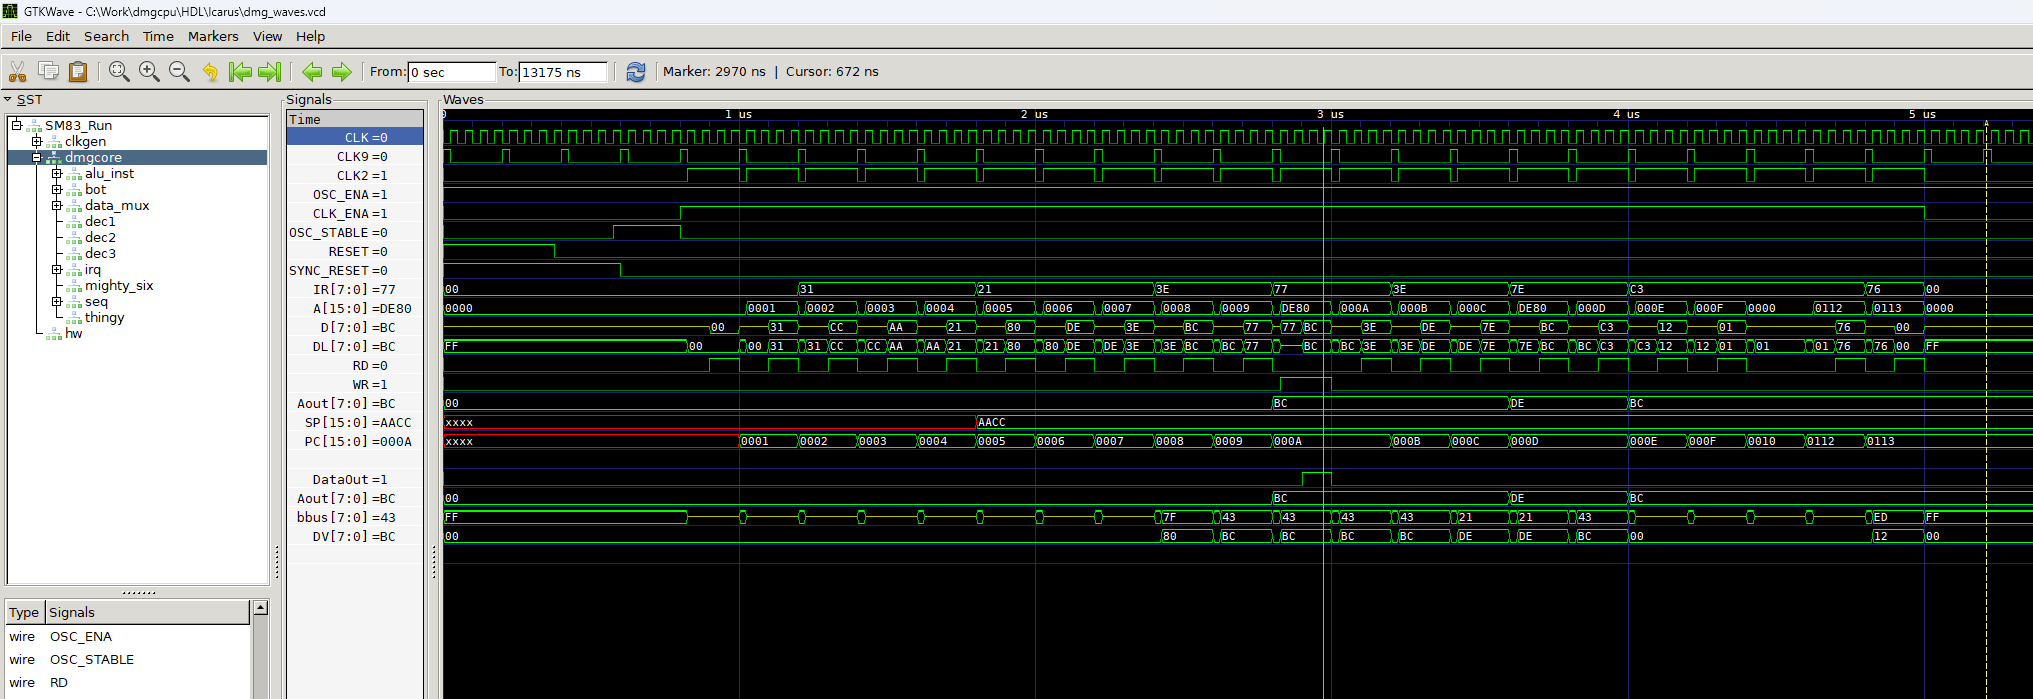Image resolution: width=2033 pixels, height=699 pixels.
Task: Find next edge with right green arrow
Action: click(x=342, y=71)
